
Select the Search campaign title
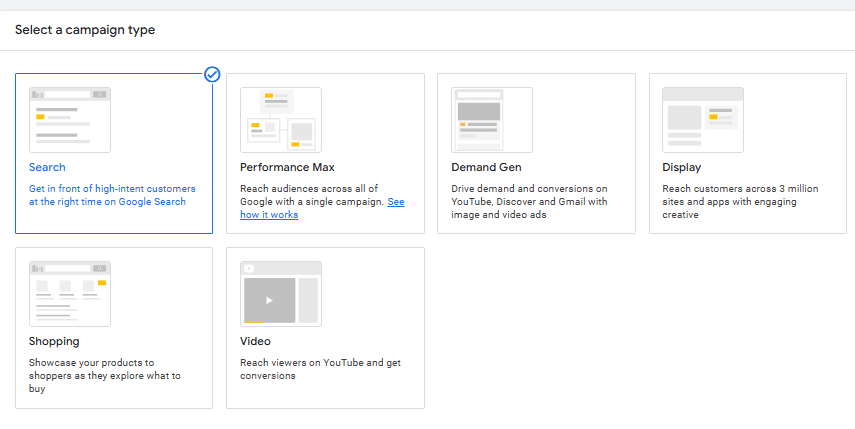pos(47,167)
